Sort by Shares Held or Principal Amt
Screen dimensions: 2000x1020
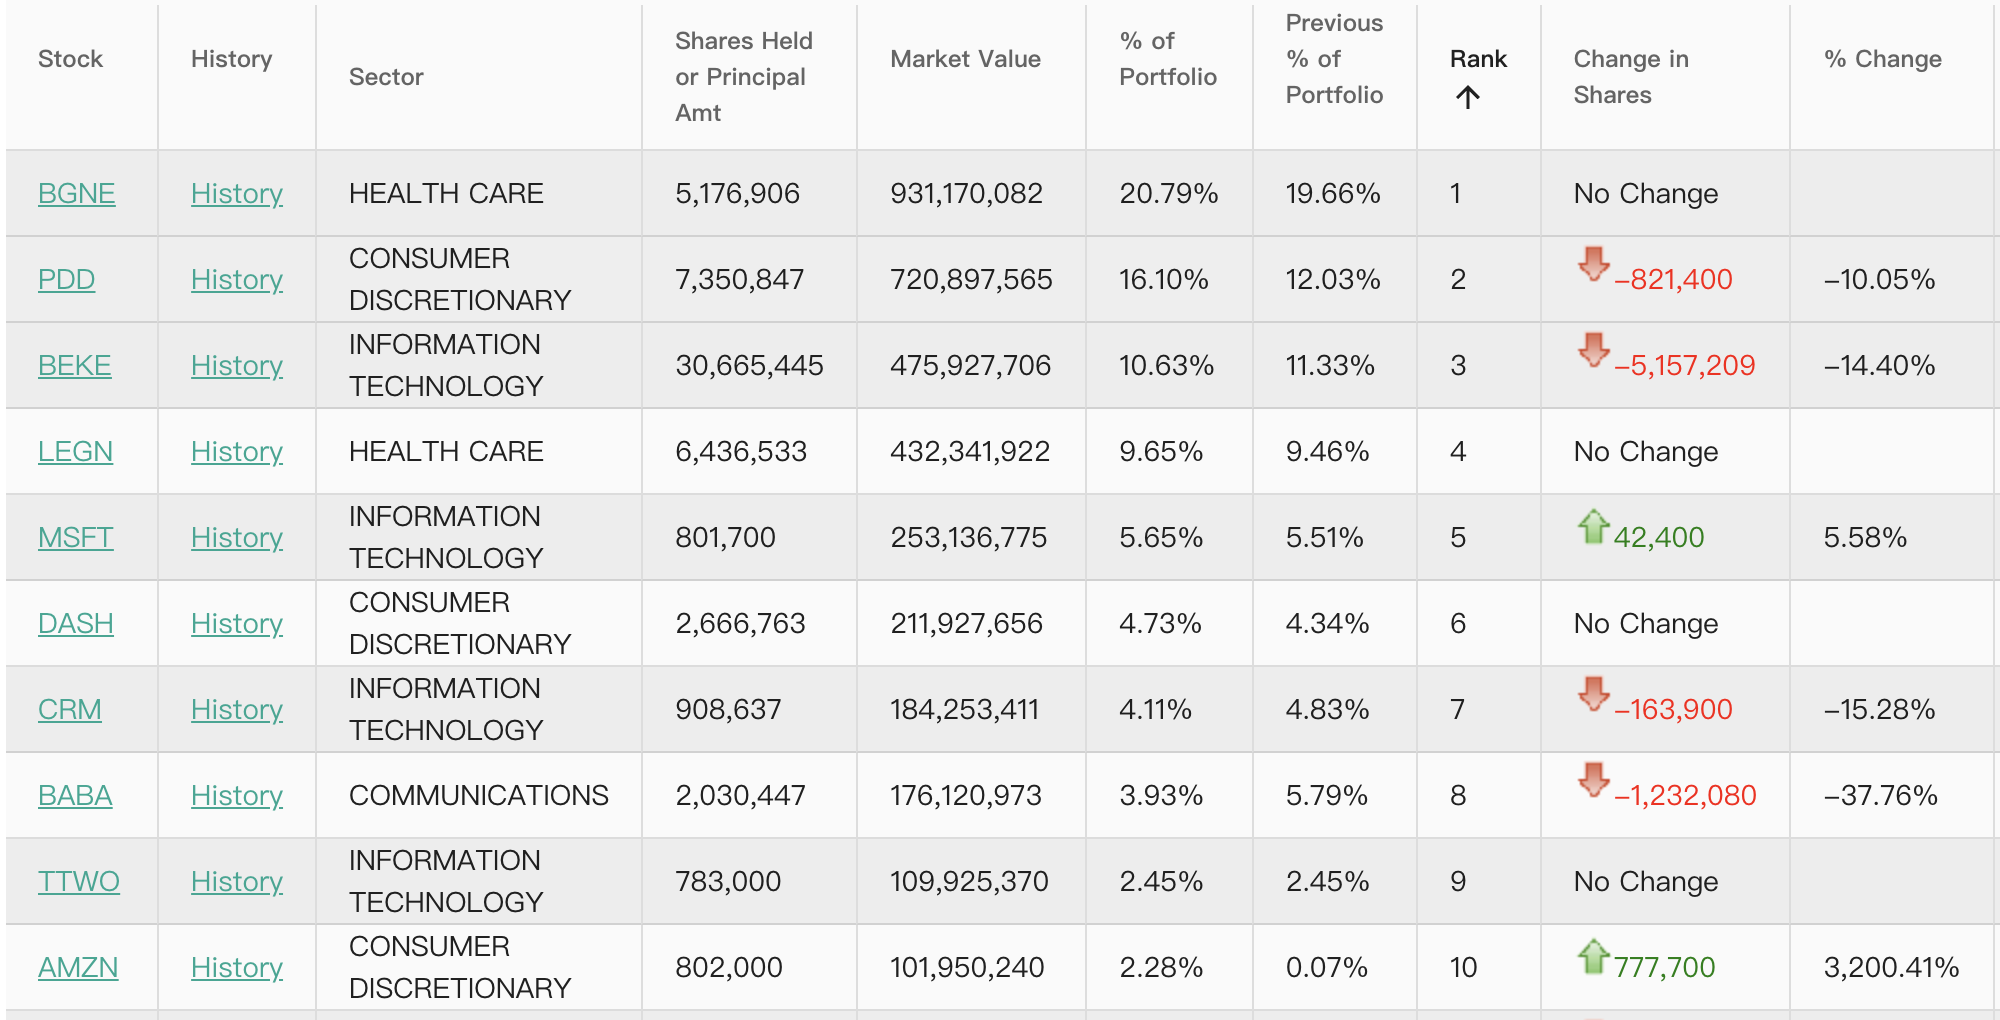(743, 77)
